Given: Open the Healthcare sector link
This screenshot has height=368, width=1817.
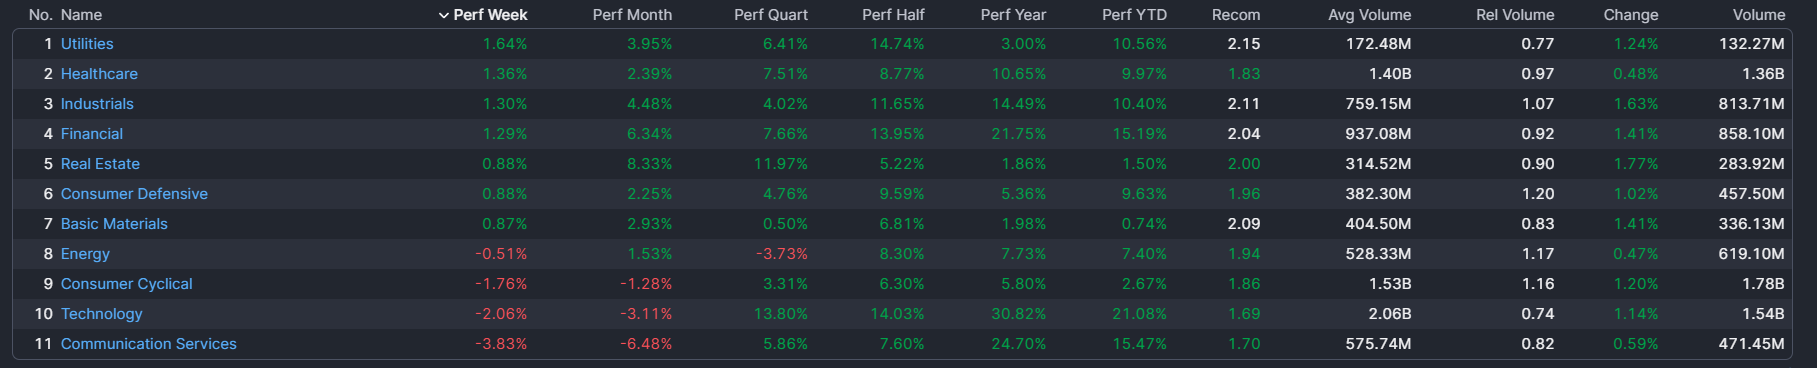Looking at the screenshot, I should 99,74.
